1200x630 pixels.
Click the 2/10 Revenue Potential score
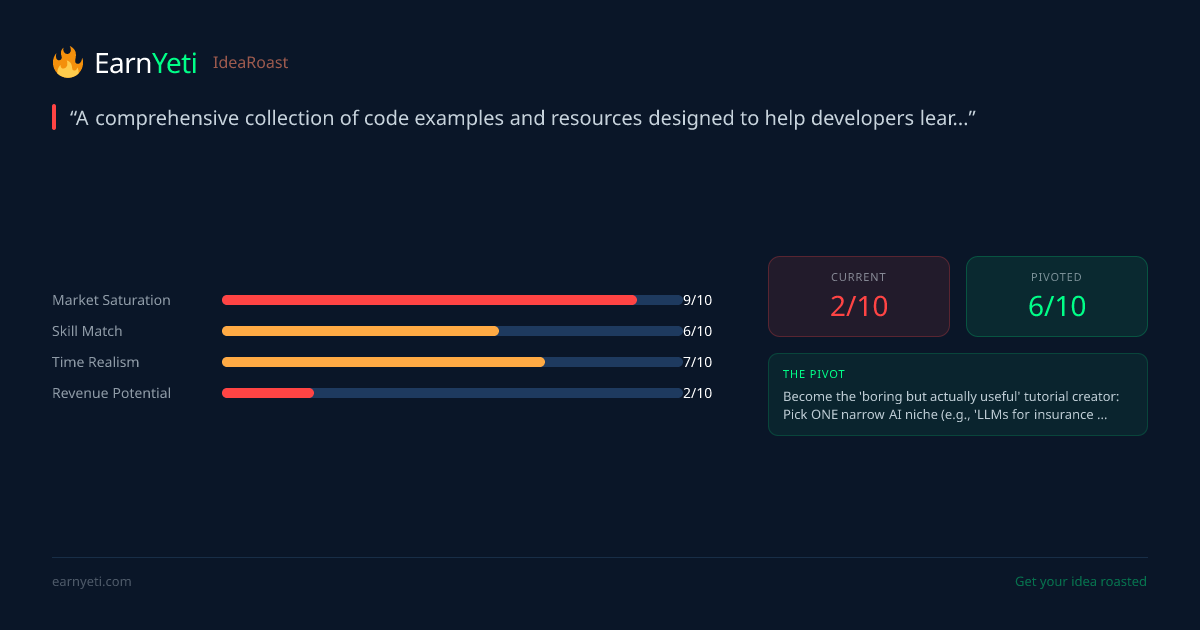(x=697, y=393)
